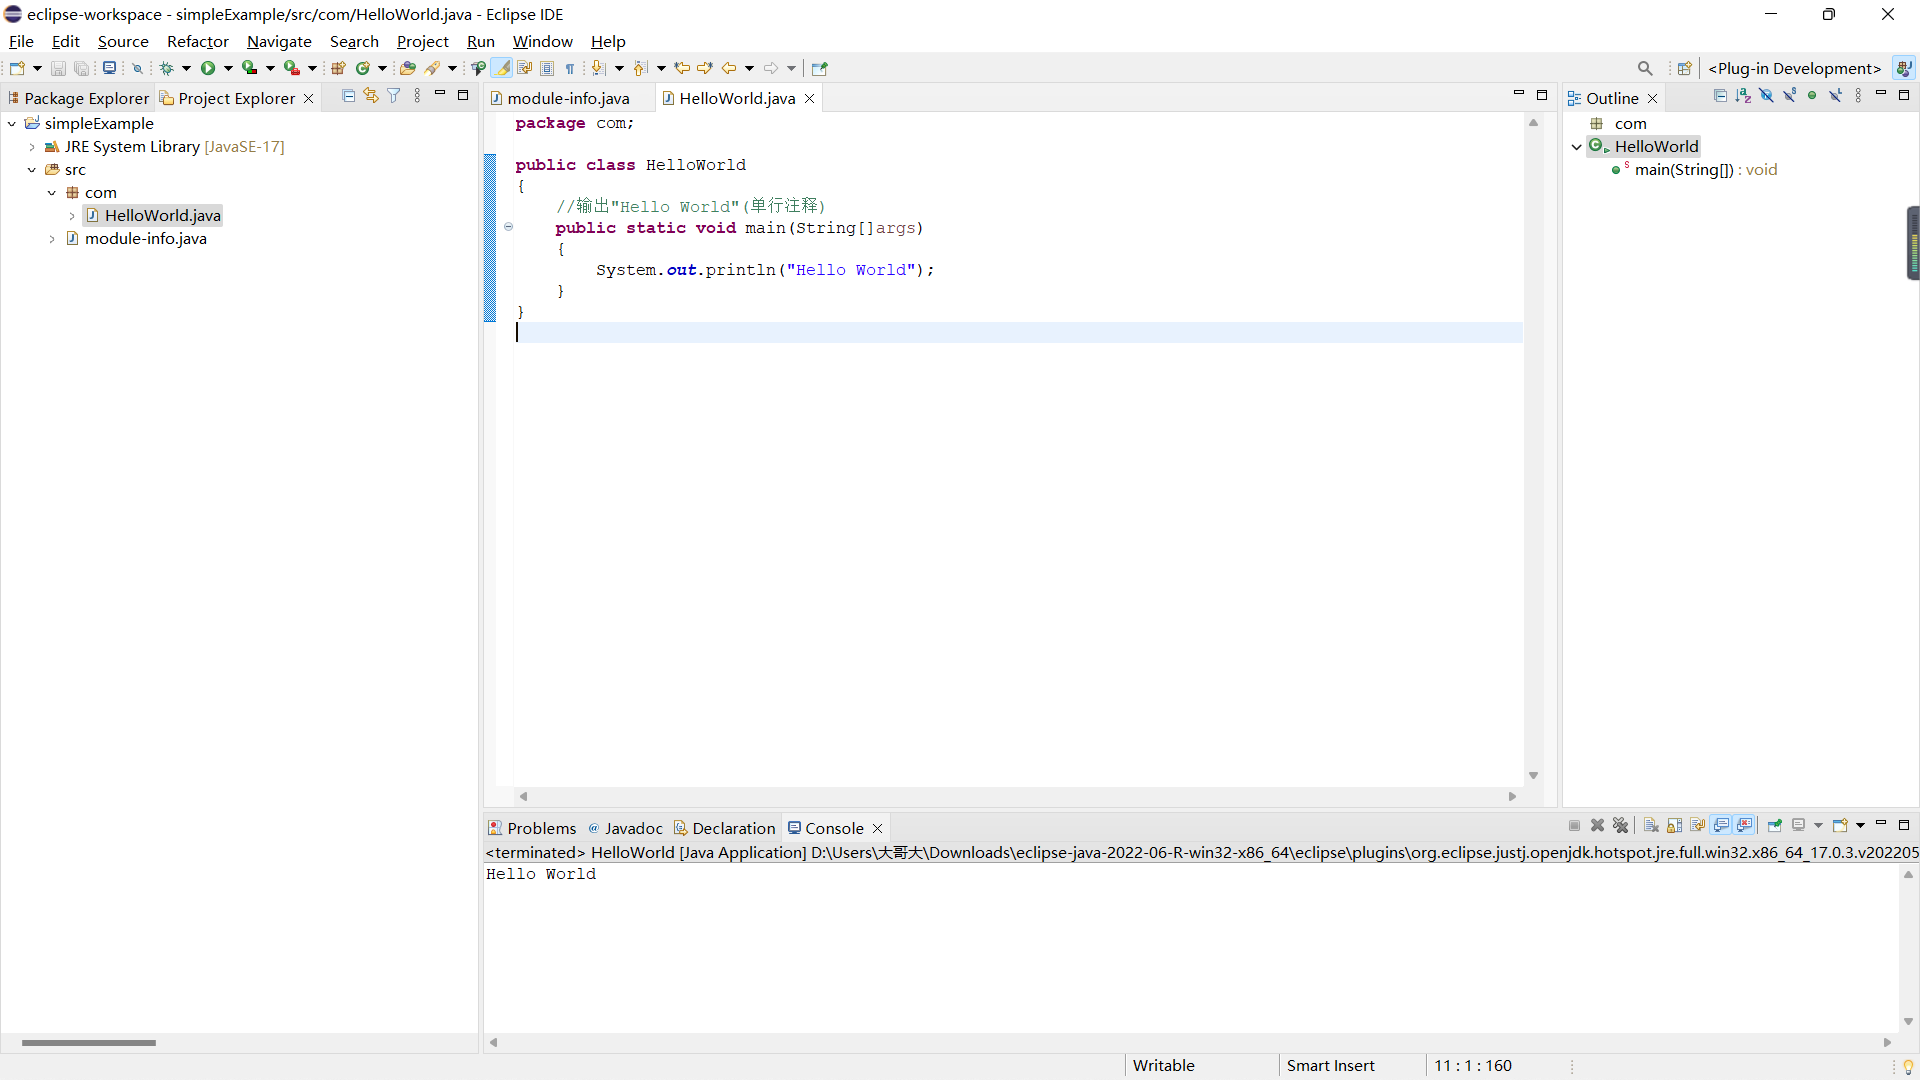
Task: Toggle Link with Editor in Package Explorer
Action: point(371,96)
